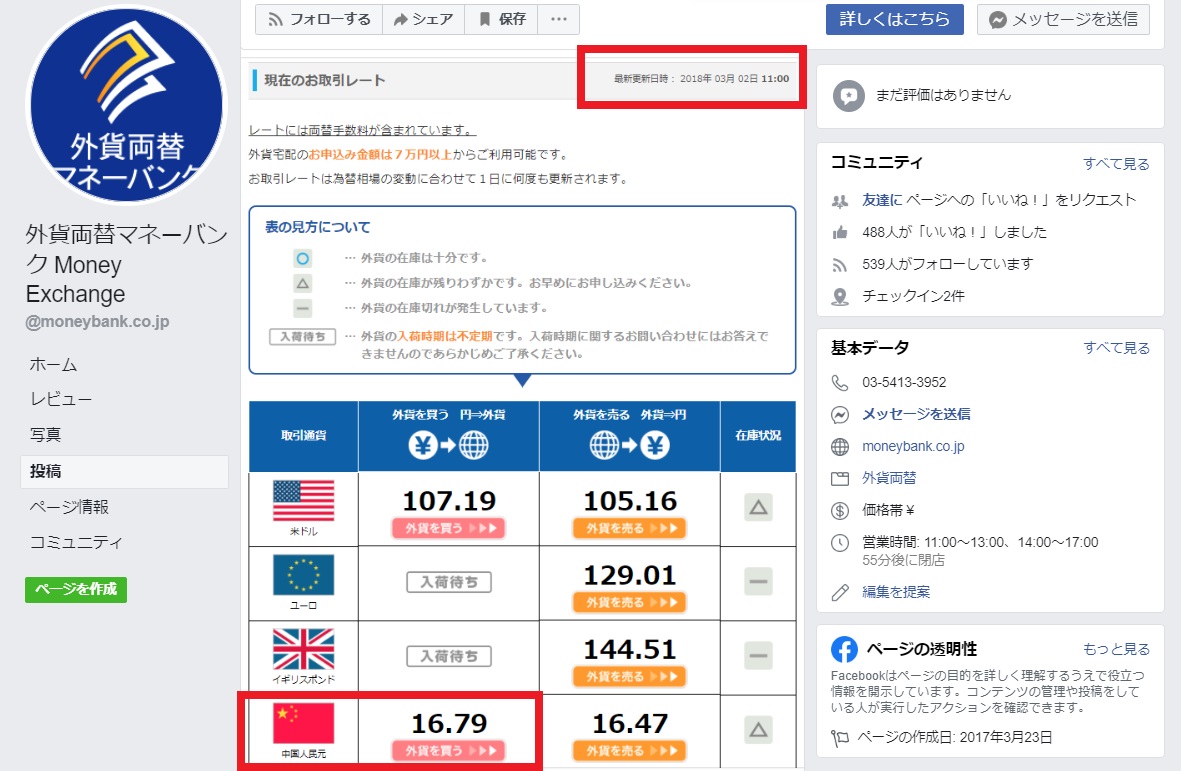The width and height of the screenshot is (1181, 771).
Task: Click the thumbs-up likes icon
Action: pos(840,233)
